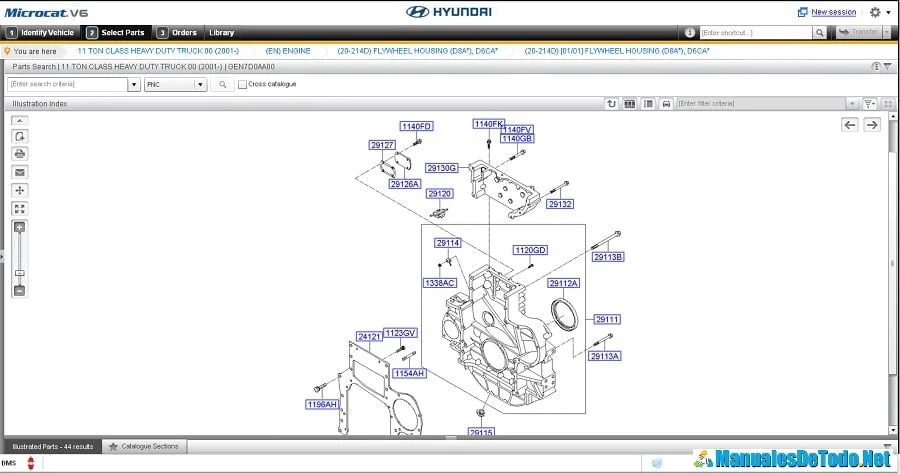Open the Catalogue Sections tab
This screenshot has width=900, height=474.
click(x=144, y=446)
